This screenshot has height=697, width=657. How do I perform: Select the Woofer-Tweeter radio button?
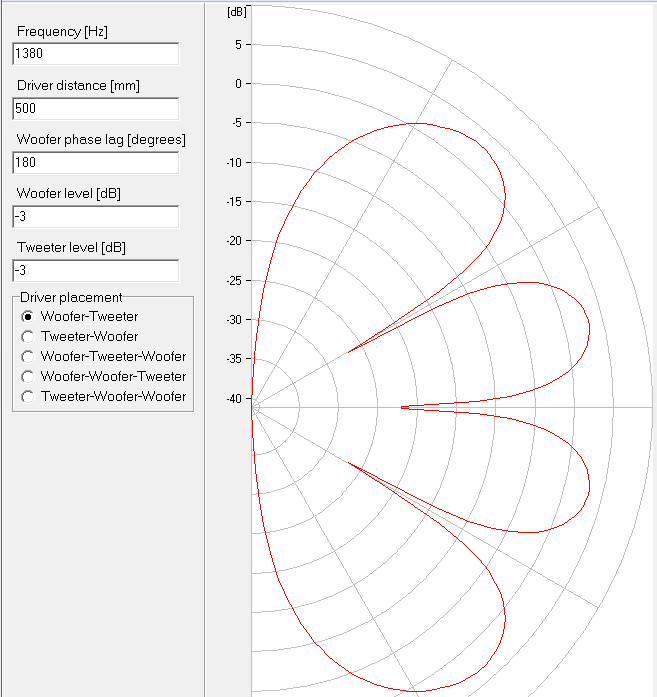tap(28, 316)
